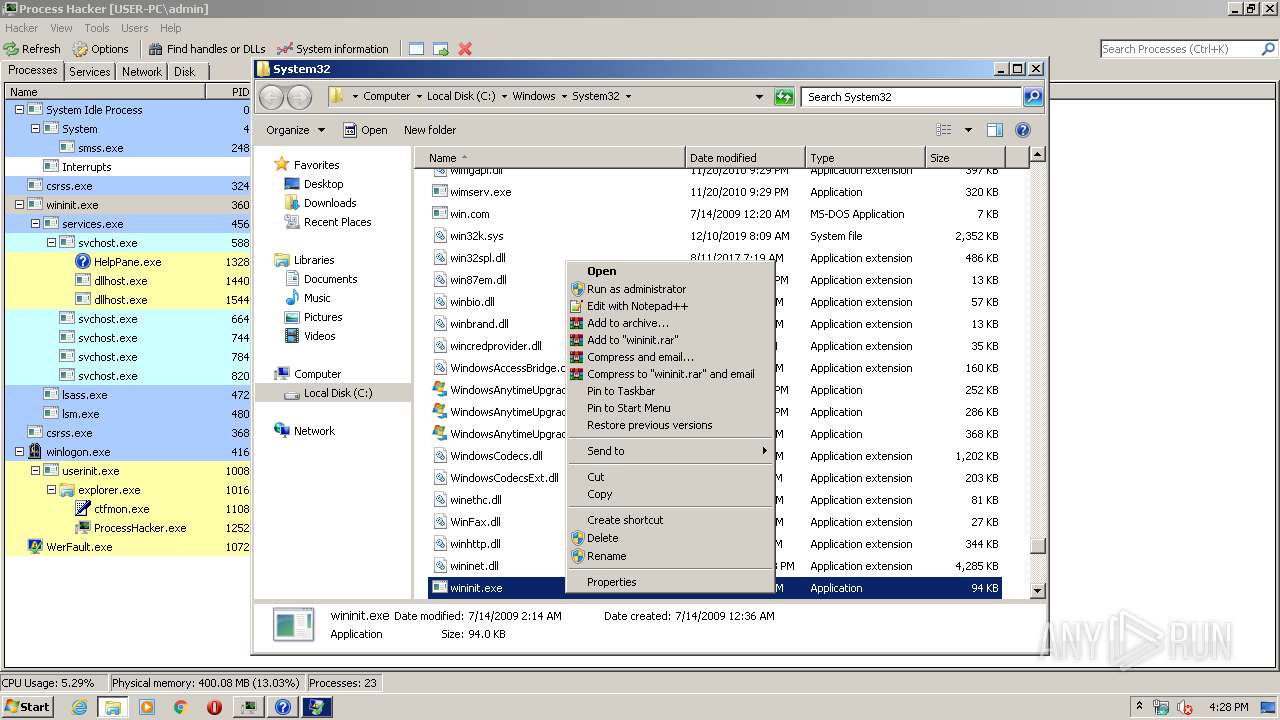Click the media player taskbar icon
Screen dimensions: 1280x720
(x=147, y=707)
